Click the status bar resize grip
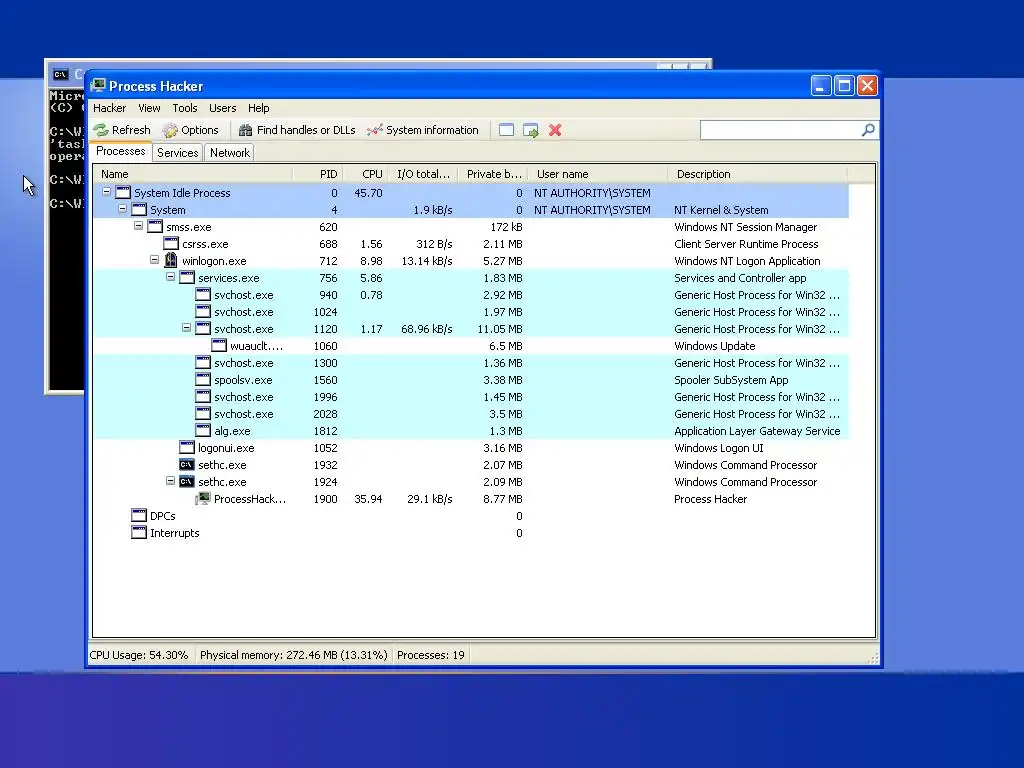1024x768 pixels. pyautogui.click(x=872, y=658)
